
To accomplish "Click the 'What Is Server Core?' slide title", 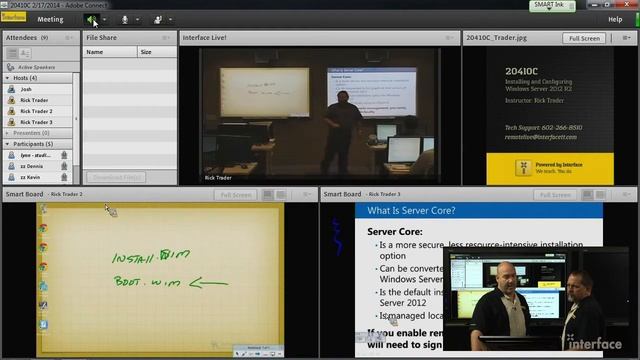I will tap(411, 211).
